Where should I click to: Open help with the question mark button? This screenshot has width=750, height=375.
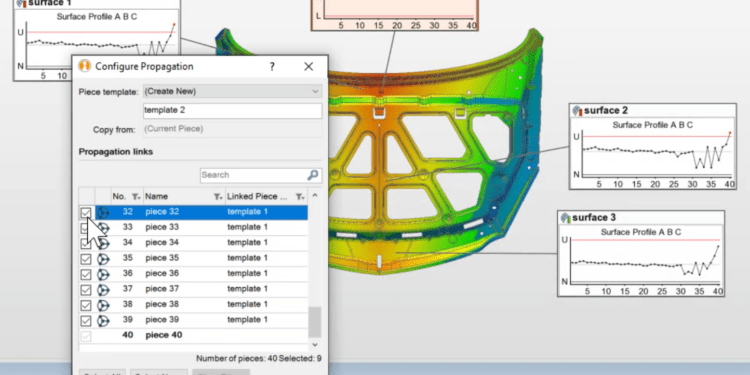point(272,66)
